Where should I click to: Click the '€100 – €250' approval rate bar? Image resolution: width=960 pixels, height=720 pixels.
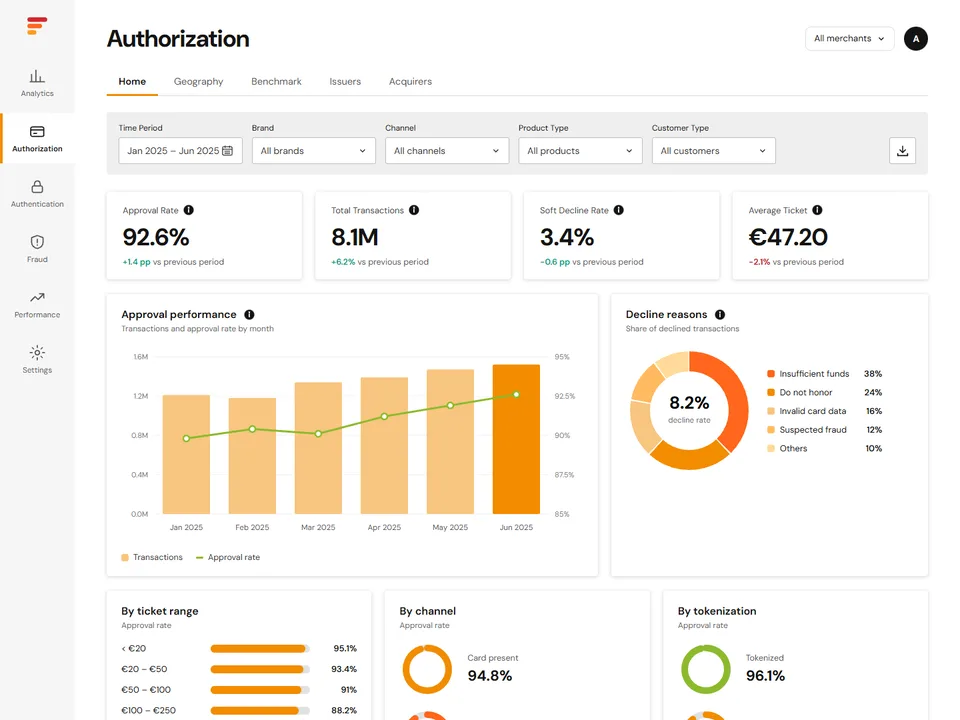click(260, 711)
